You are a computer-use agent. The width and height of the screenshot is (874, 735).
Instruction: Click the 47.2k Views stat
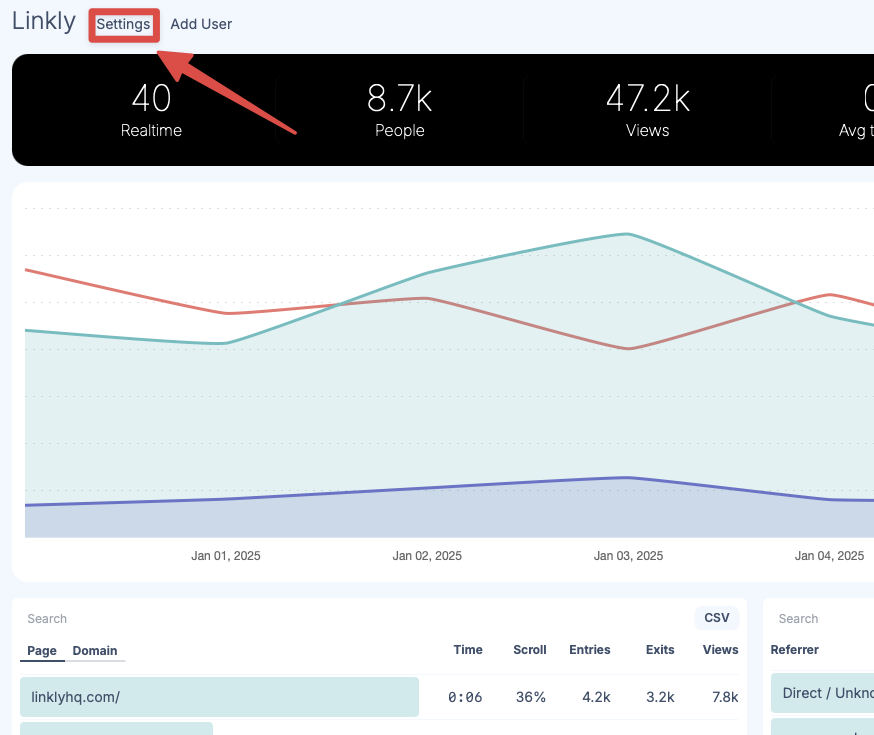647,110
